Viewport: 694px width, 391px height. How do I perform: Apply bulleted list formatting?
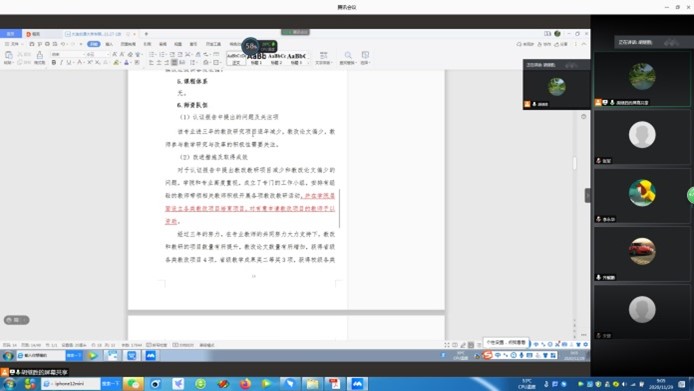(x=152, y=54)
